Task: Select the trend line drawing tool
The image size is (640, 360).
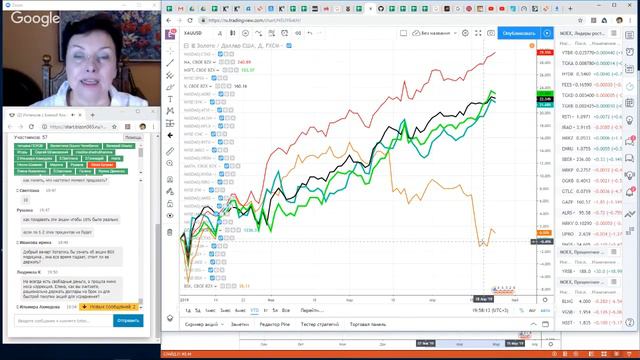Action: pyautogui.click(x=170, y=63)
